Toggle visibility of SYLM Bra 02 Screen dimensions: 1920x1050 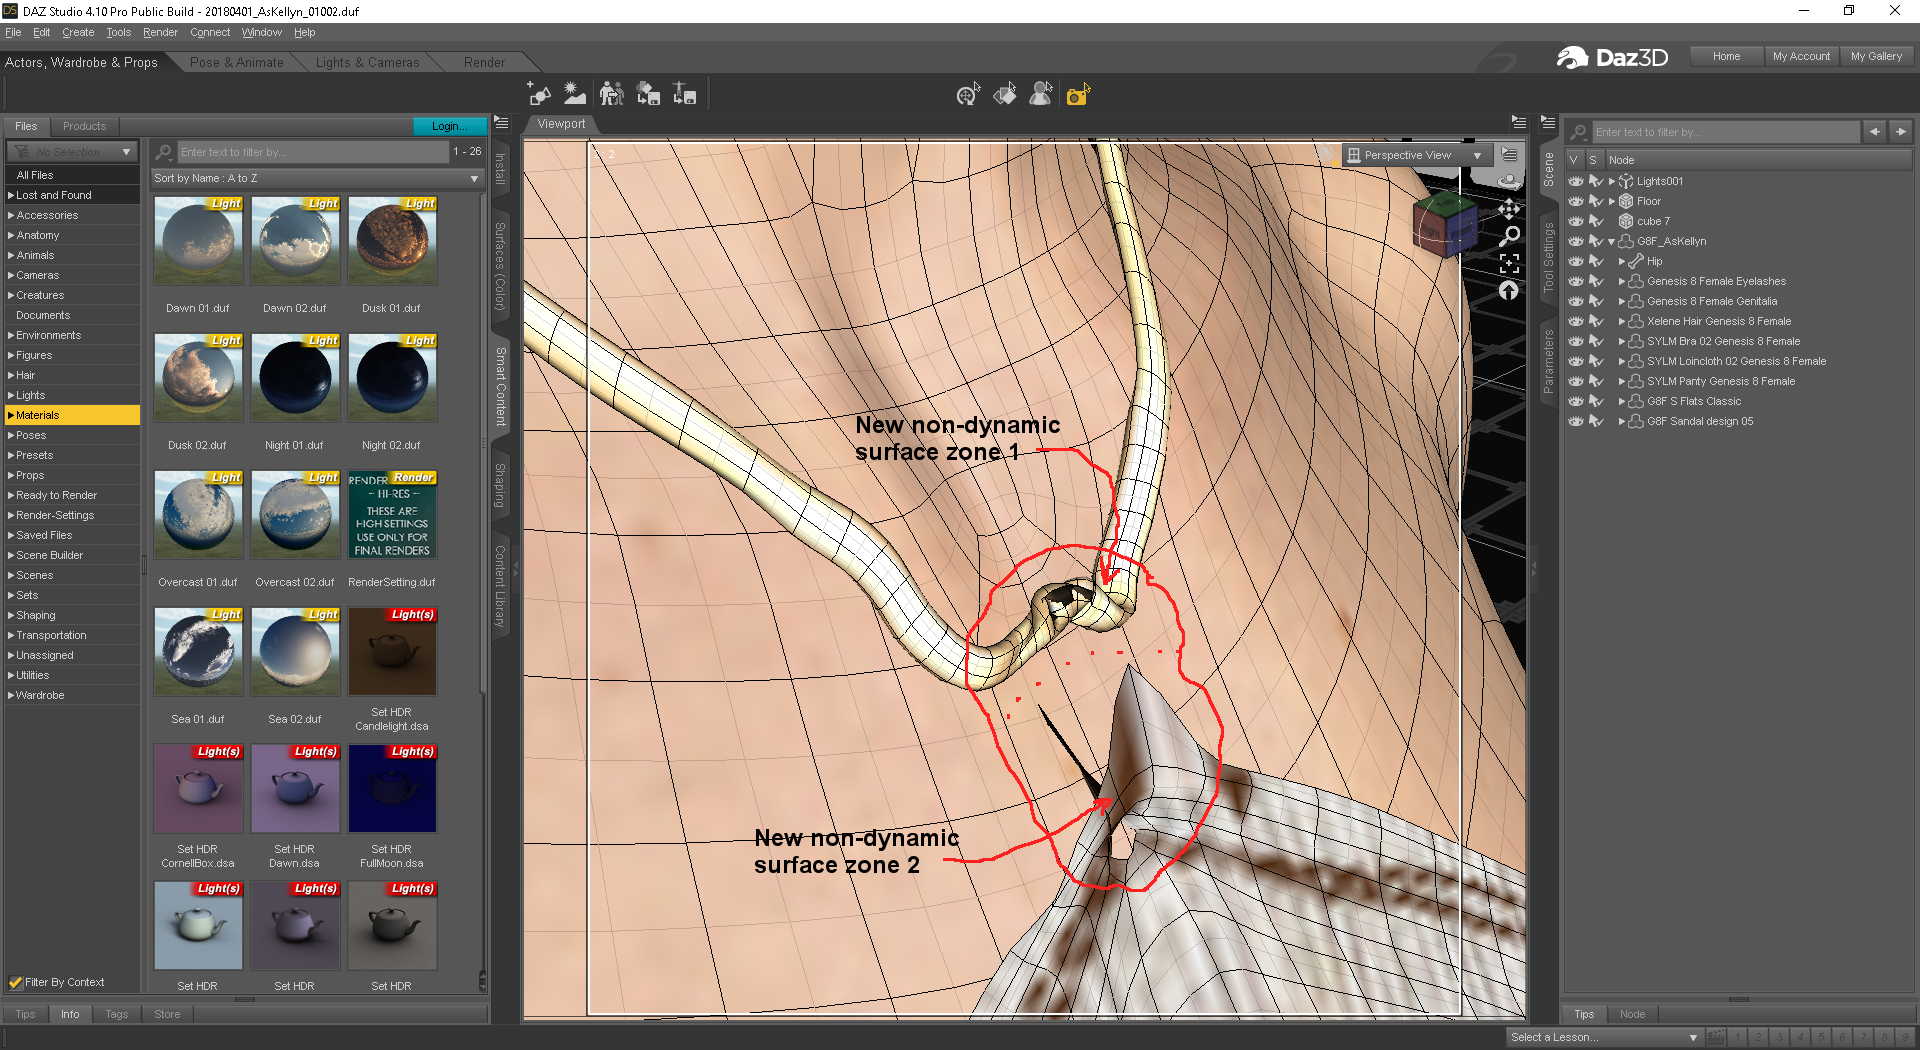point(1576,341)
